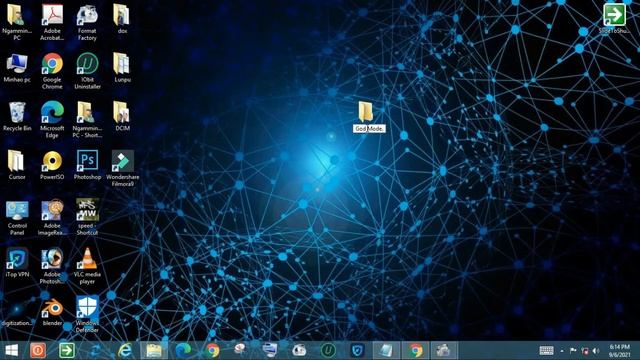Viewport: 640px width, 360px height.
Task: Open the volume speaker tray icon
Action: tap(596, 351)
